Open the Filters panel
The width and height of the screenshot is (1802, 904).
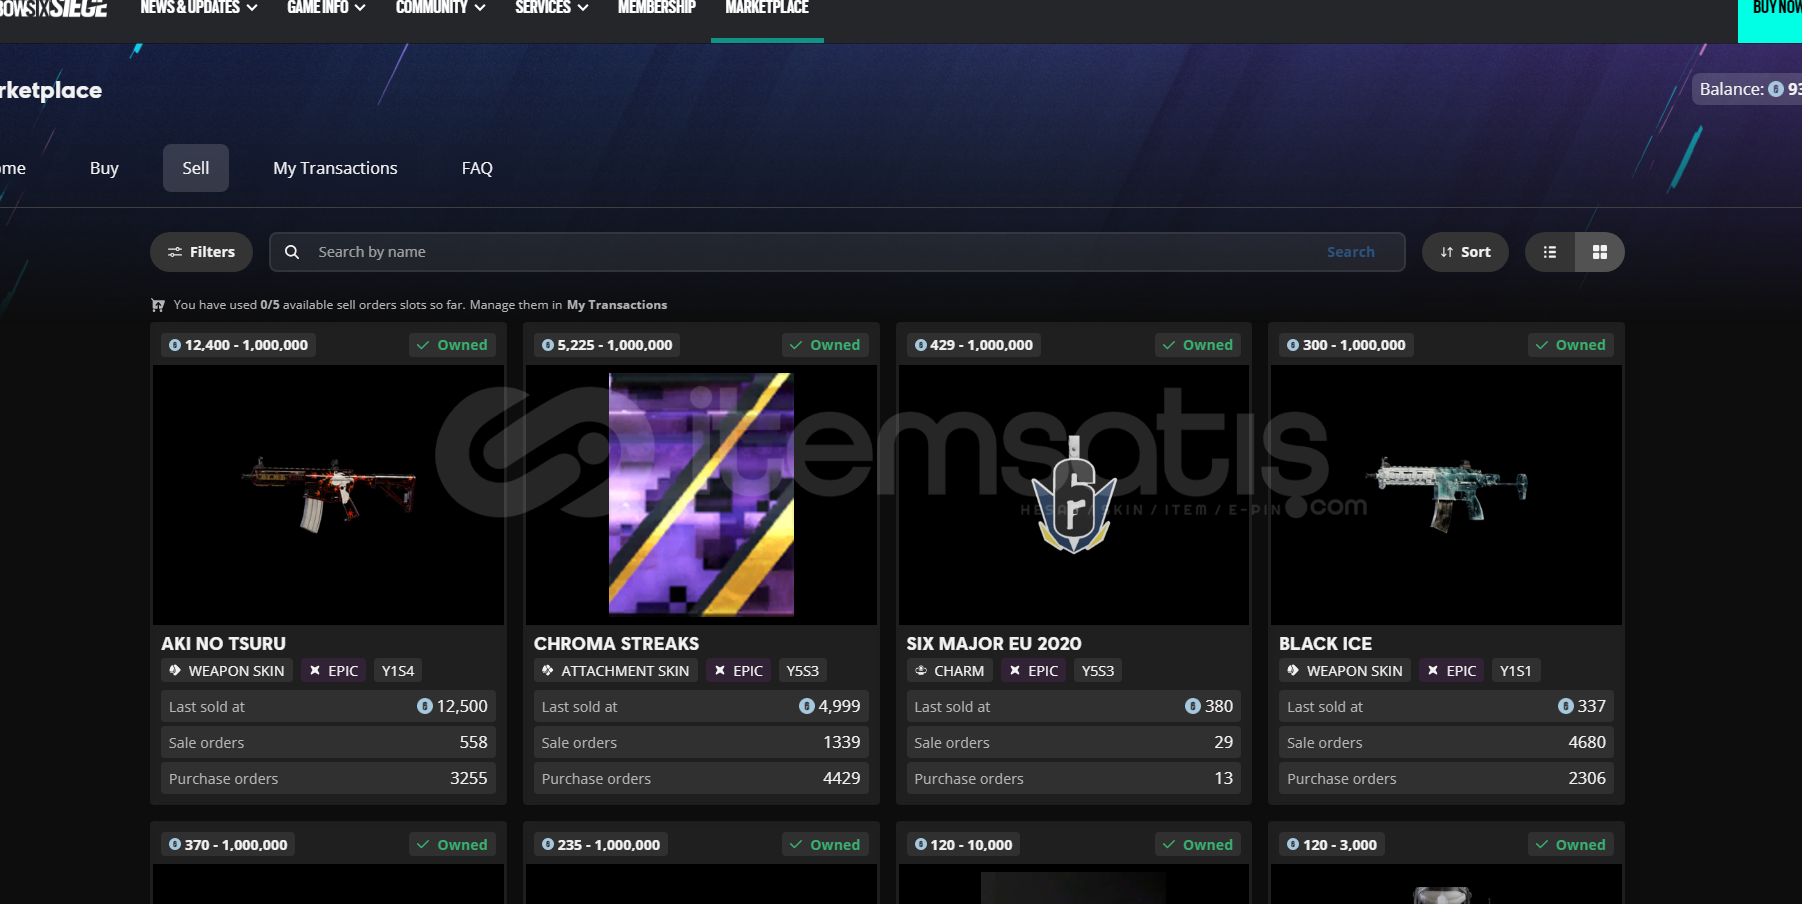pyautogui.click(x=201, y=252)
